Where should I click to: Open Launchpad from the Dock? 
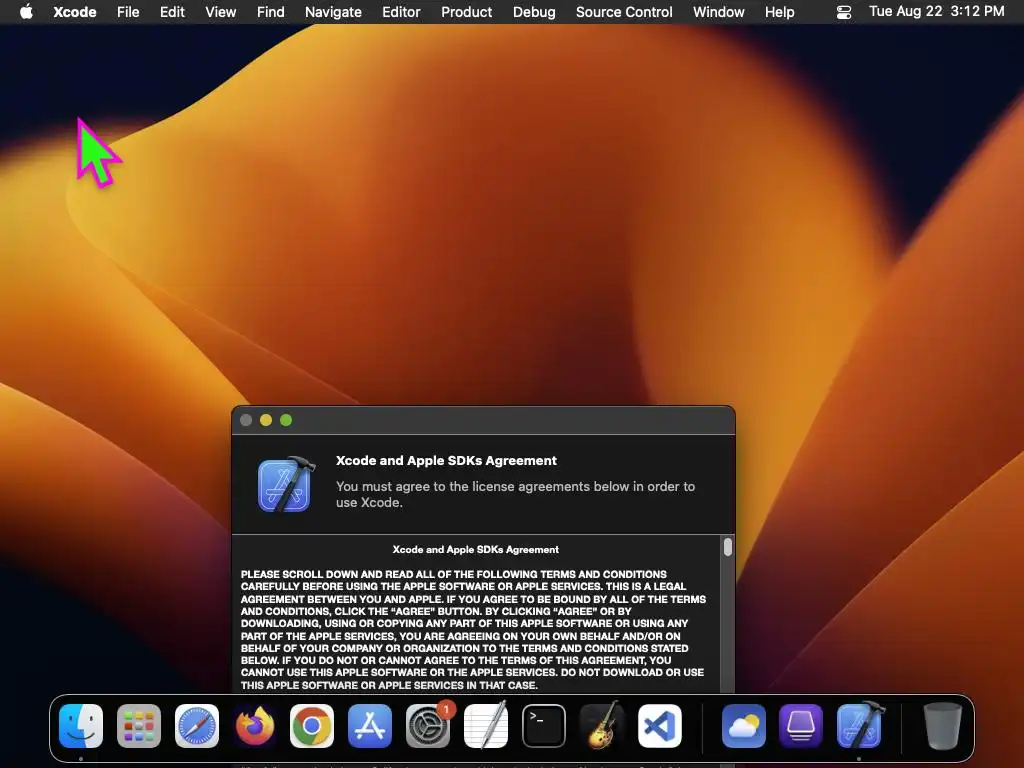coord(138,726)
